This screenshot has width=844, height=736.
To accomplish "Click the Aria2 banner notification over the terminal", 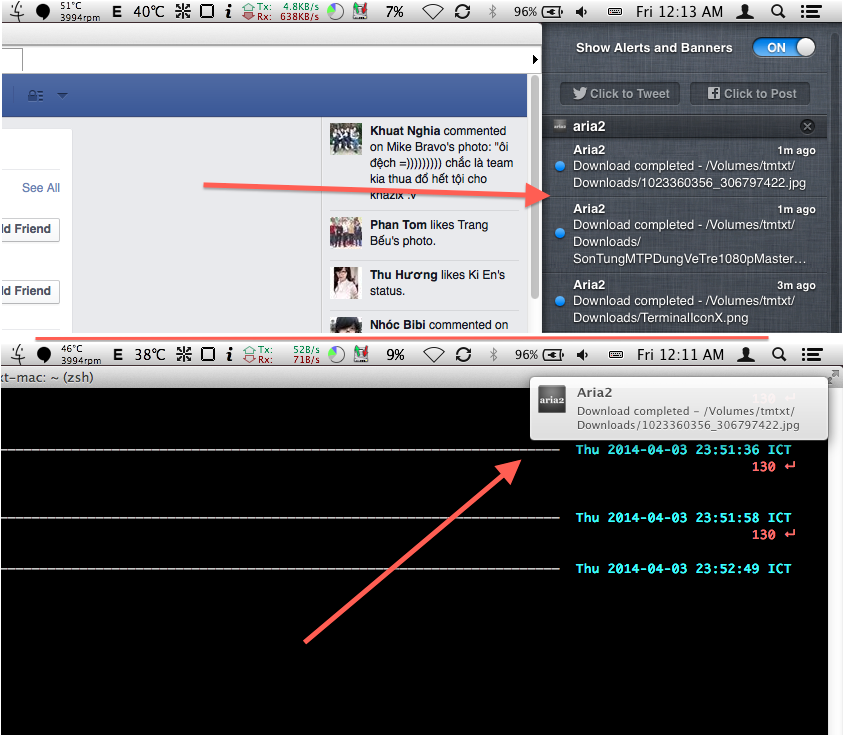I will (679, 409).
